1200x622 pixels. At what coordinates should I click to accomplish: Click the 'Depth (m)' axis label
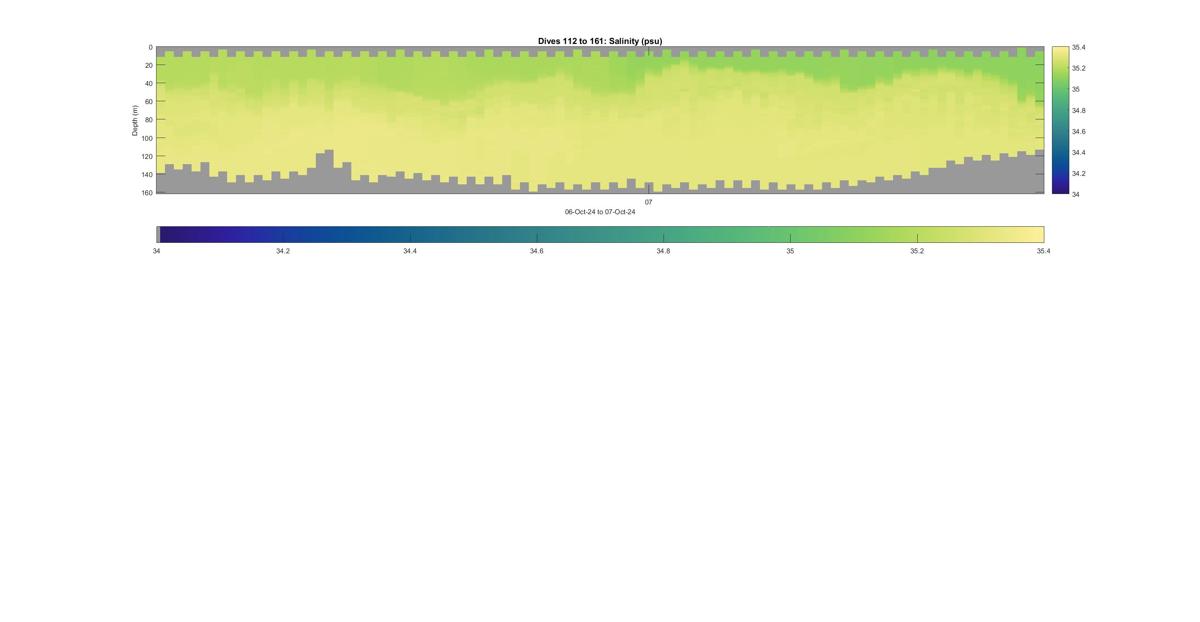(135, 120)
